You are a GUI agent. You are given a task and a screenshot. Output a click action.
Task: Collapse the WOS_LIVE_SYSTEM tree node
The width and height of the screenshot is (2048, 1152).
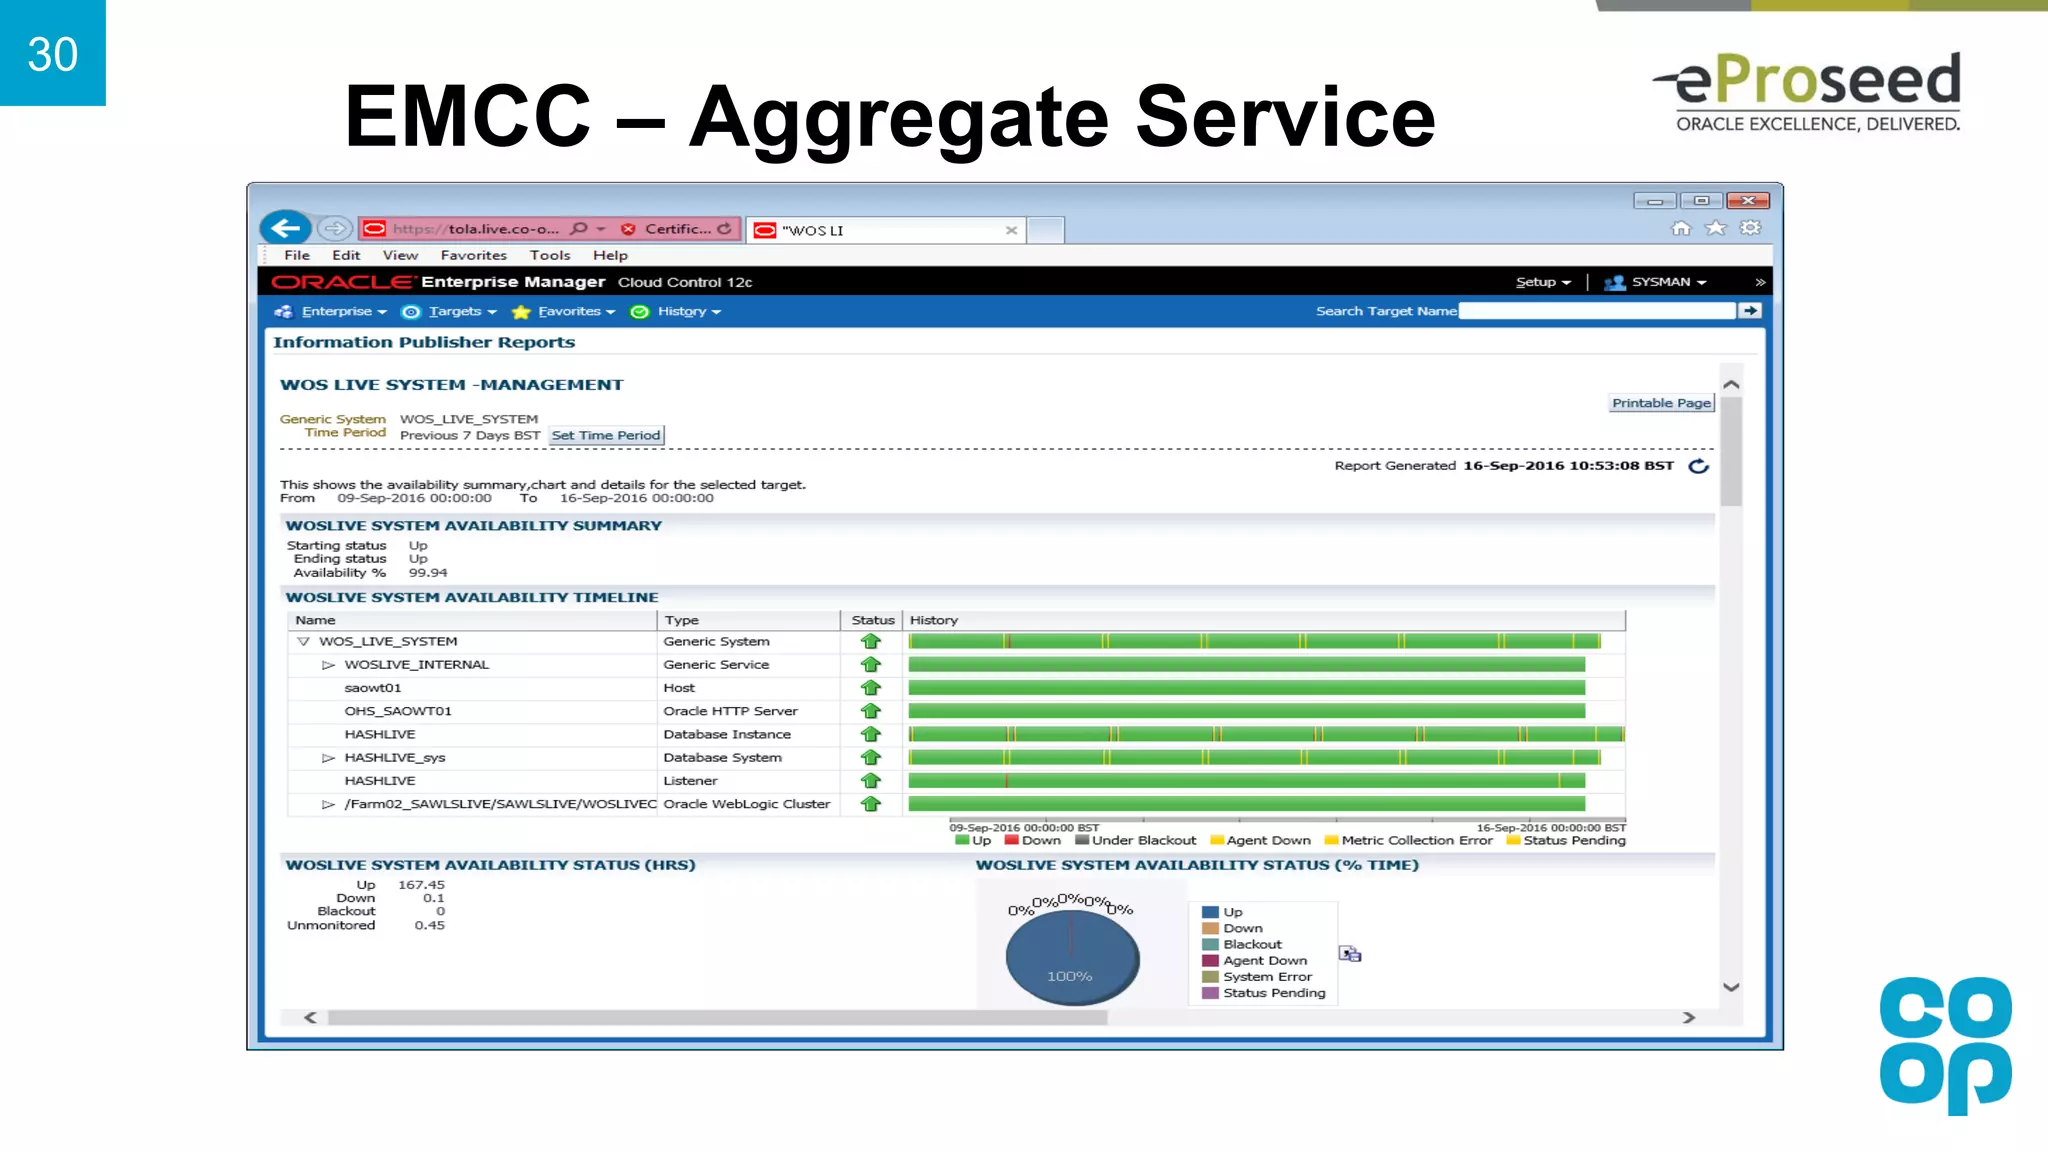[x=303, y=641]
